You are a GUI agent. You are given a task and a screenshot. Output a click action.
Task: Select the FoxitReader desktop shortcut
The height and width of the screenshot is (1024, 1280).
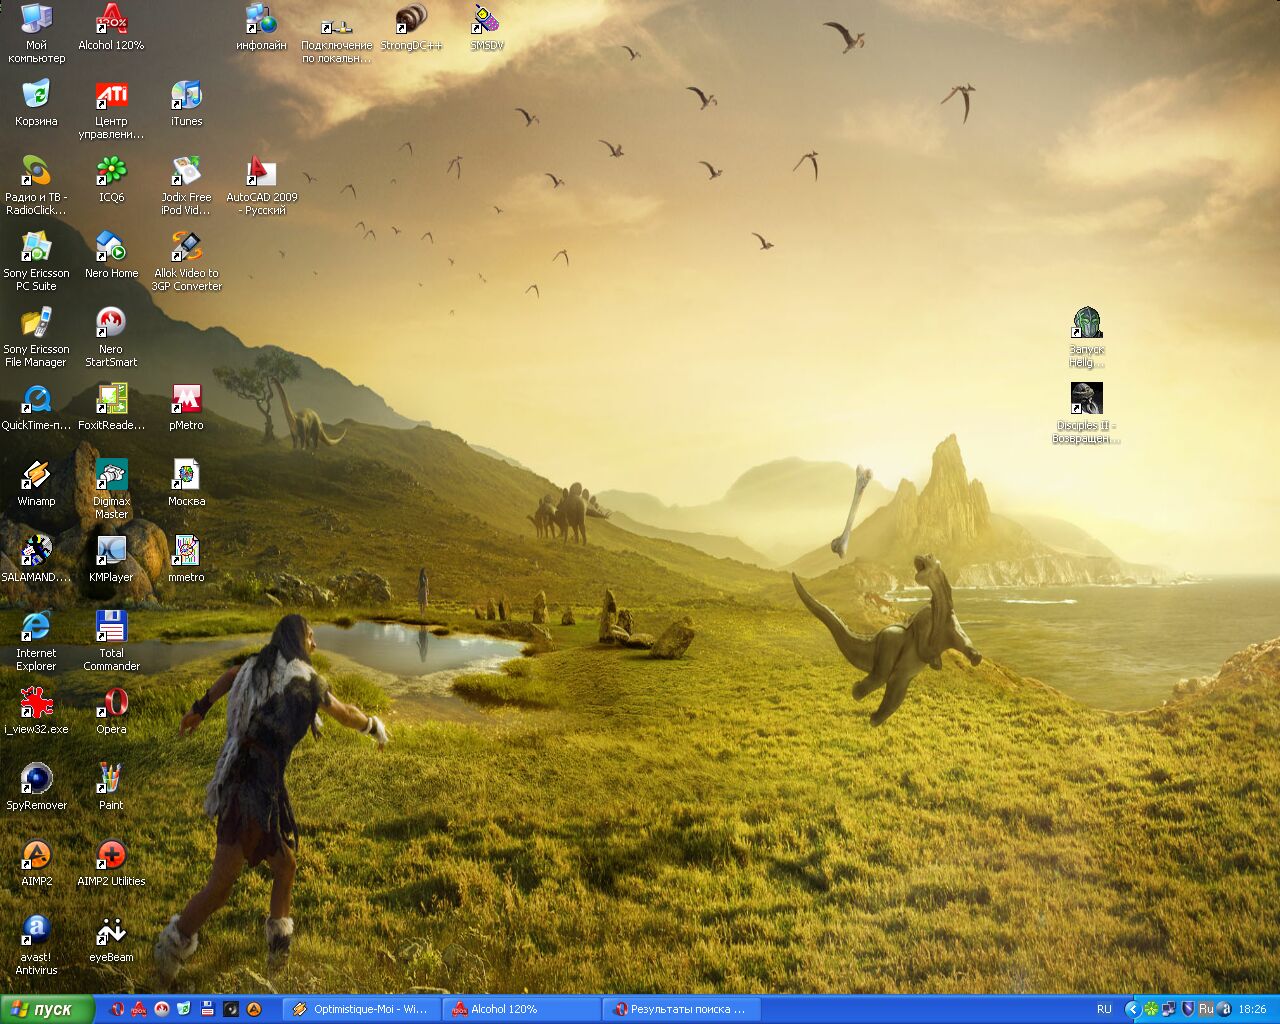click(111, 407)
